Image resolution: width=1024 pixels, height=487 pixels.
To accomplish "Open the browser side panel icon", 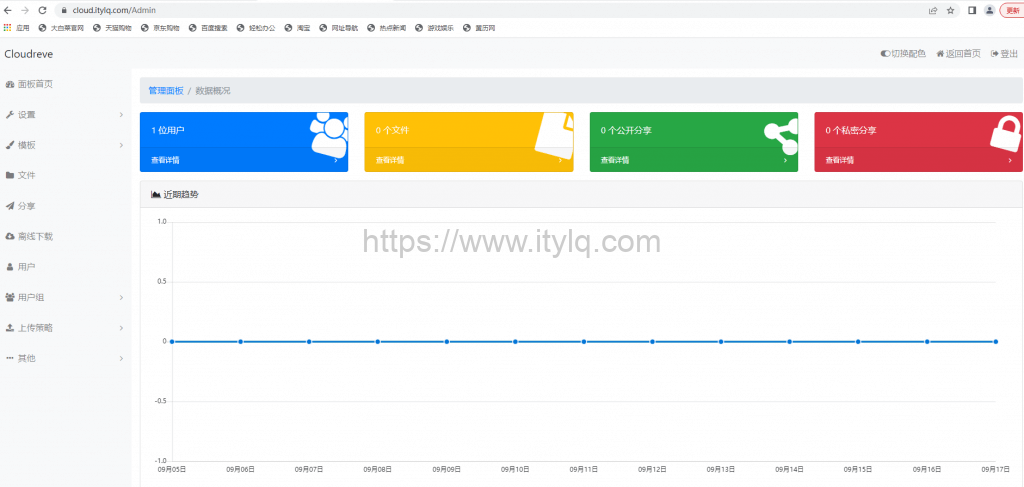I will tap(972, 10).
